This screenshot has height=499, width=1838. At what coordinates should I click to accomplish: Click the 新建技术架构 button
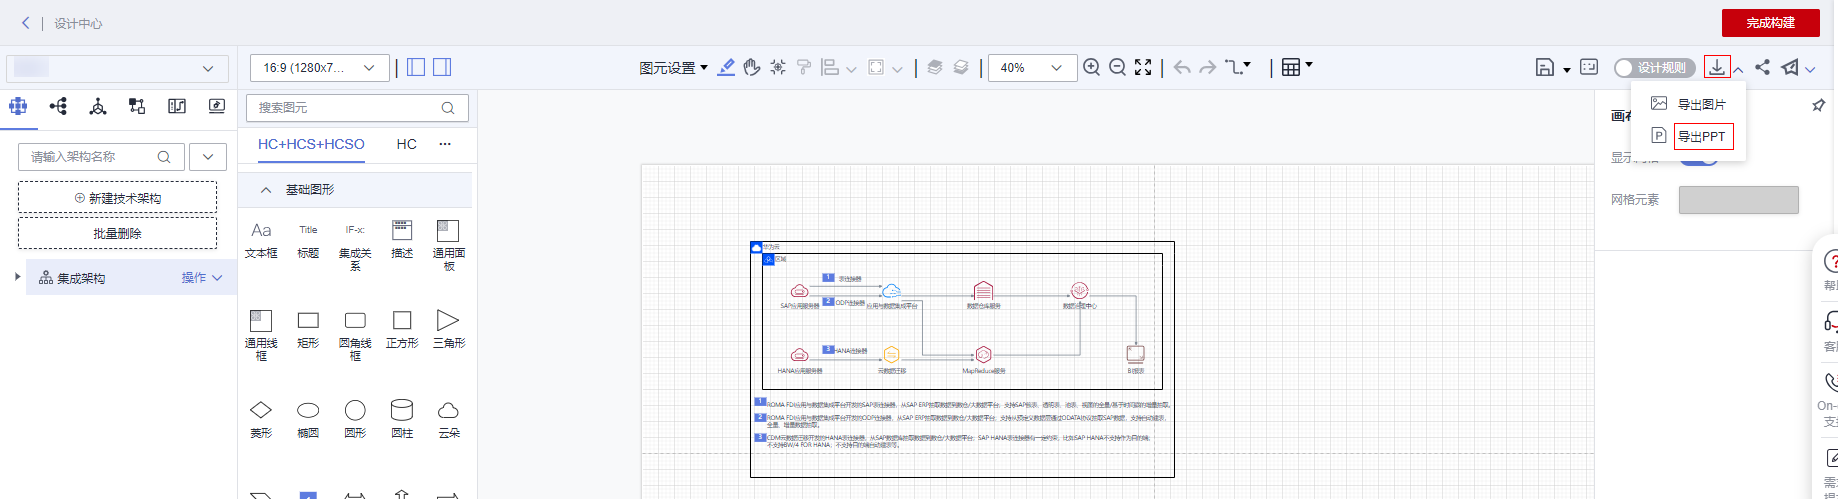[117, 197]
